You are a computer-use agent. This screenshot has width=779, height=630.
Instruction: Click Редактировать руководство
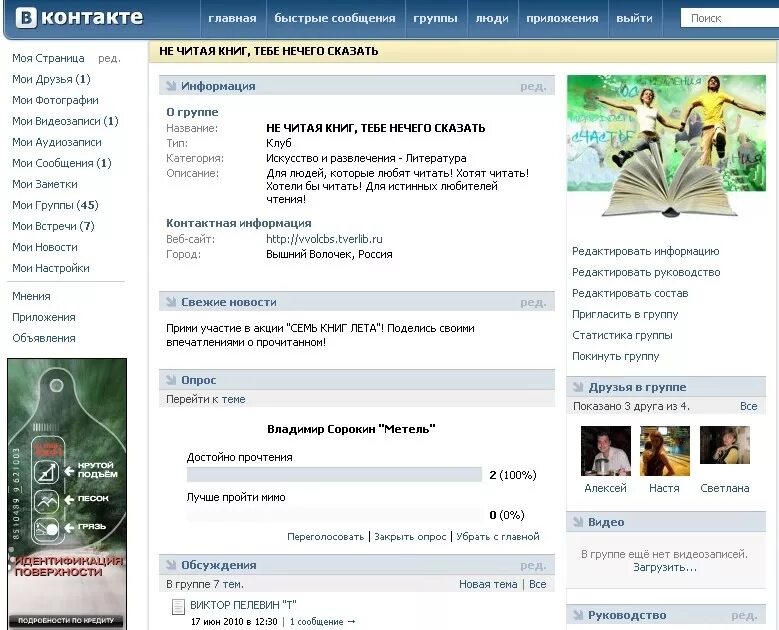[x=646, y=272]
